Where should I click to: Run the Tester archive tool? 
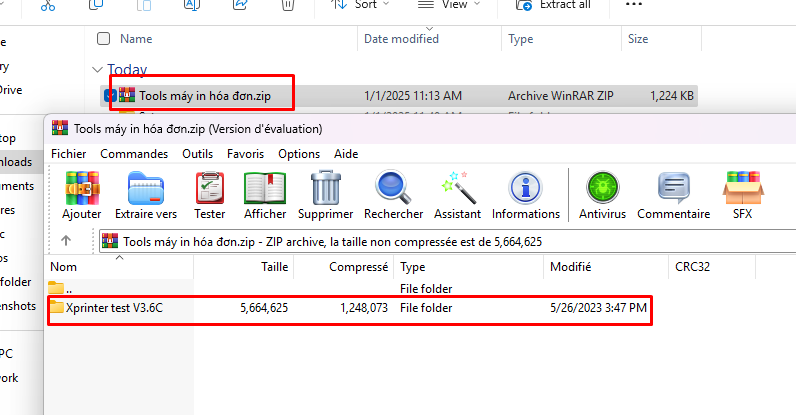209,190
